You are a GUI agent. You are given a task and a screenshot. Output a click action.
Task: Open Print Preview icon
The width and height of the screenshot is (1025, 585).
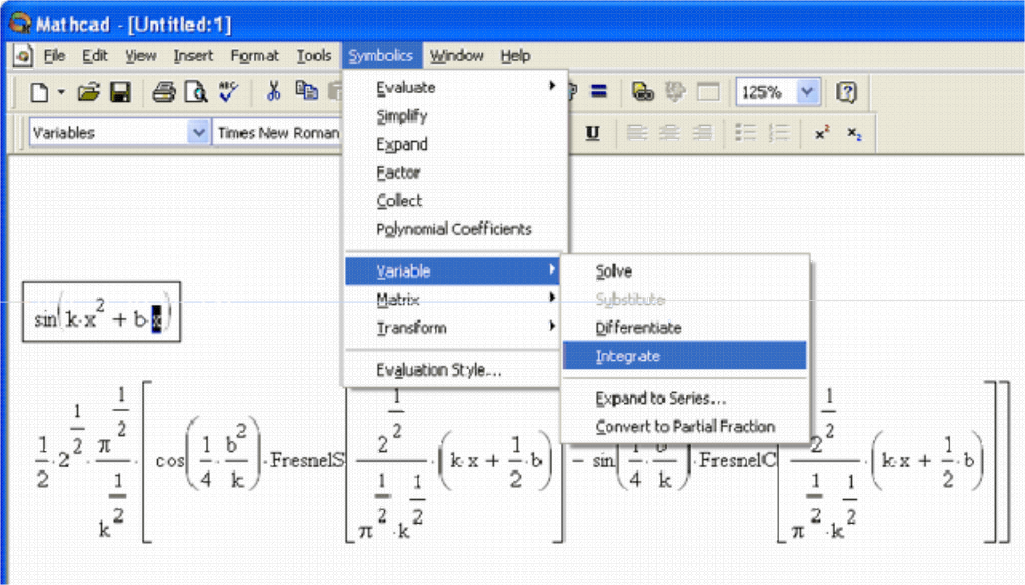(x=195, y=92)
